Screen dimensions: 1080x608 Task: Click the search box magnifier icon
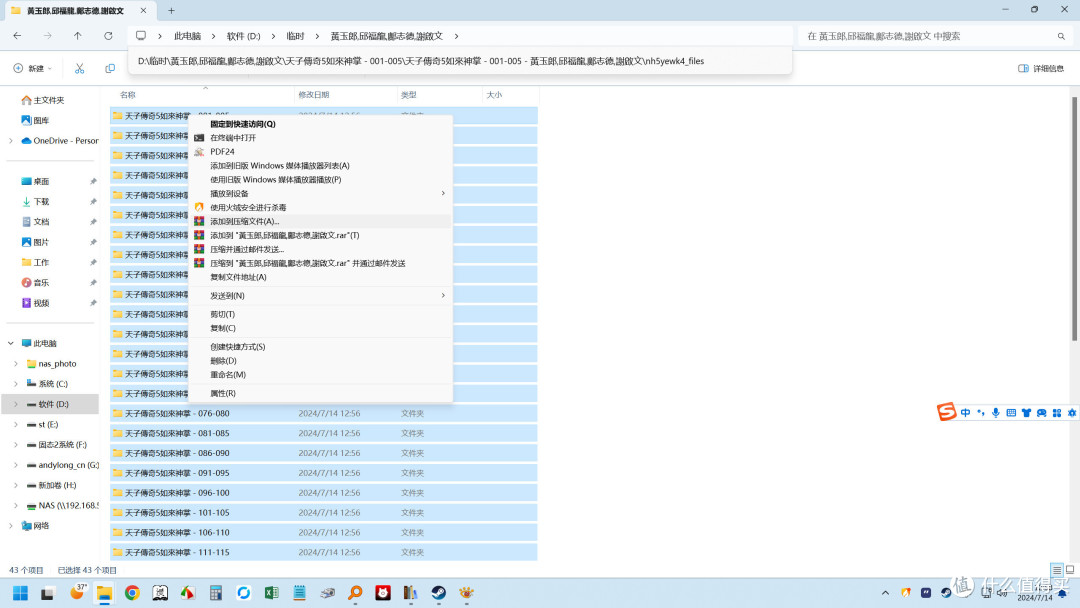coord(1061,36)
